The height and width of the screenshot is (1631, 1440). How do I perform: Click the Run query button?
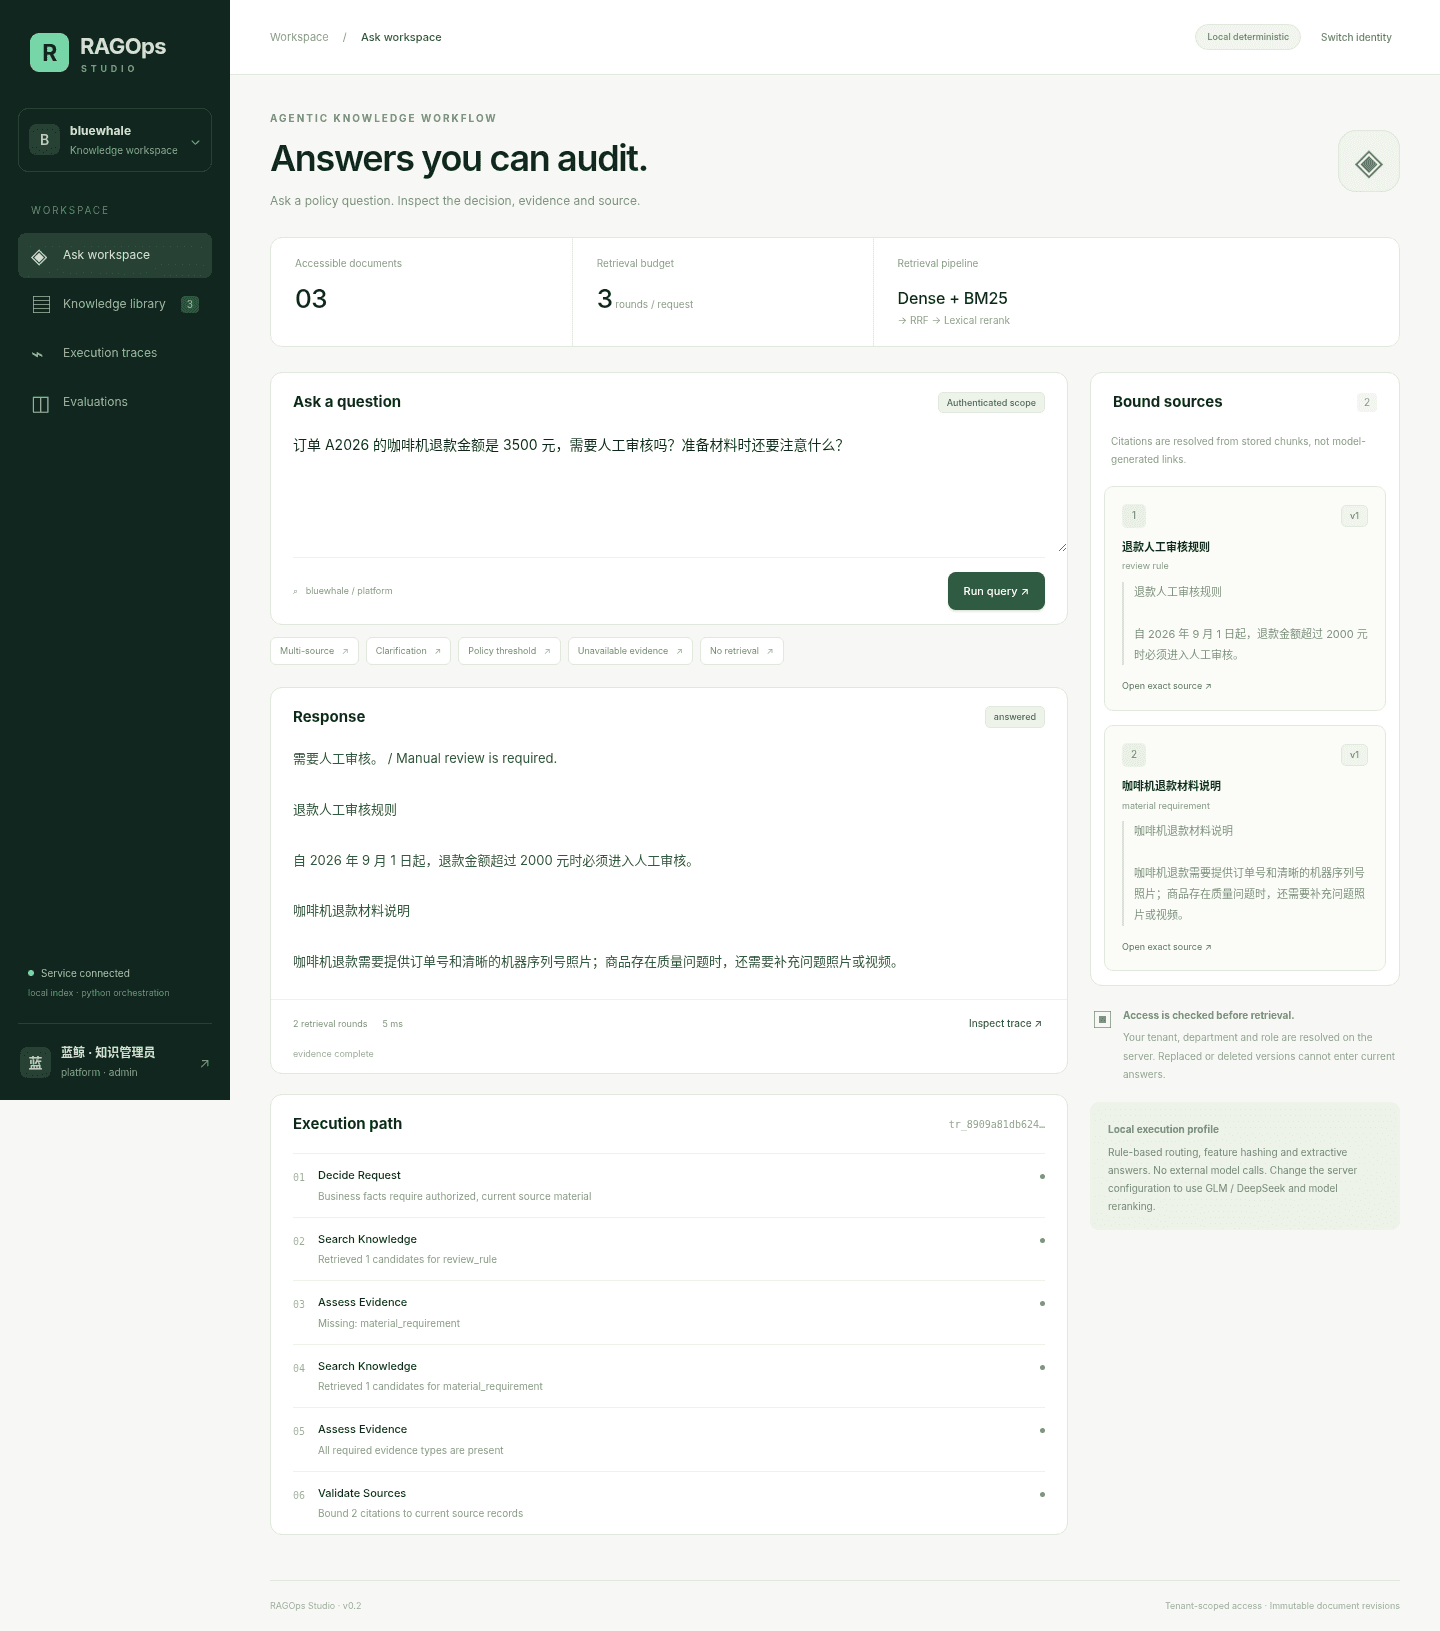click(996, 591)
